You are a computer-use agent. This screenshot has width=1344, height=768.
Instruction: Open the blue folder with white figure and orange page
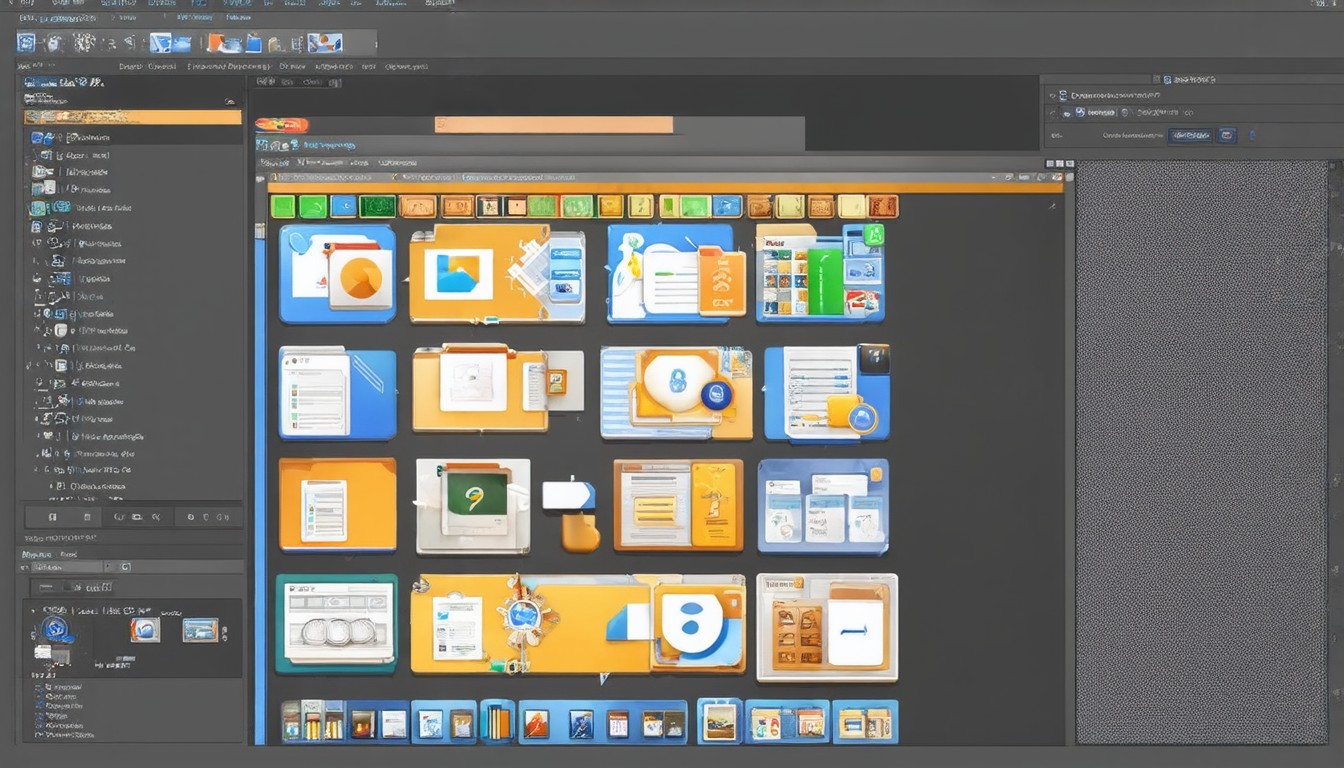coord(677,272)
